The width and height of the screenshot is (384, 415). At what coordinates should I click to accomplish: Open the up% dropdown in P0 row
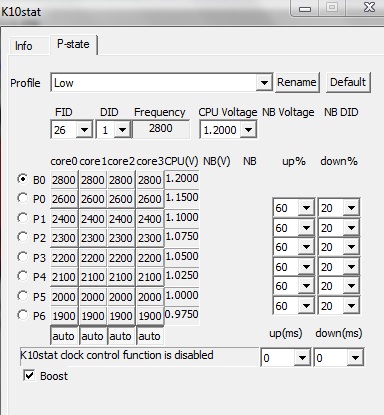coord(293,208)
